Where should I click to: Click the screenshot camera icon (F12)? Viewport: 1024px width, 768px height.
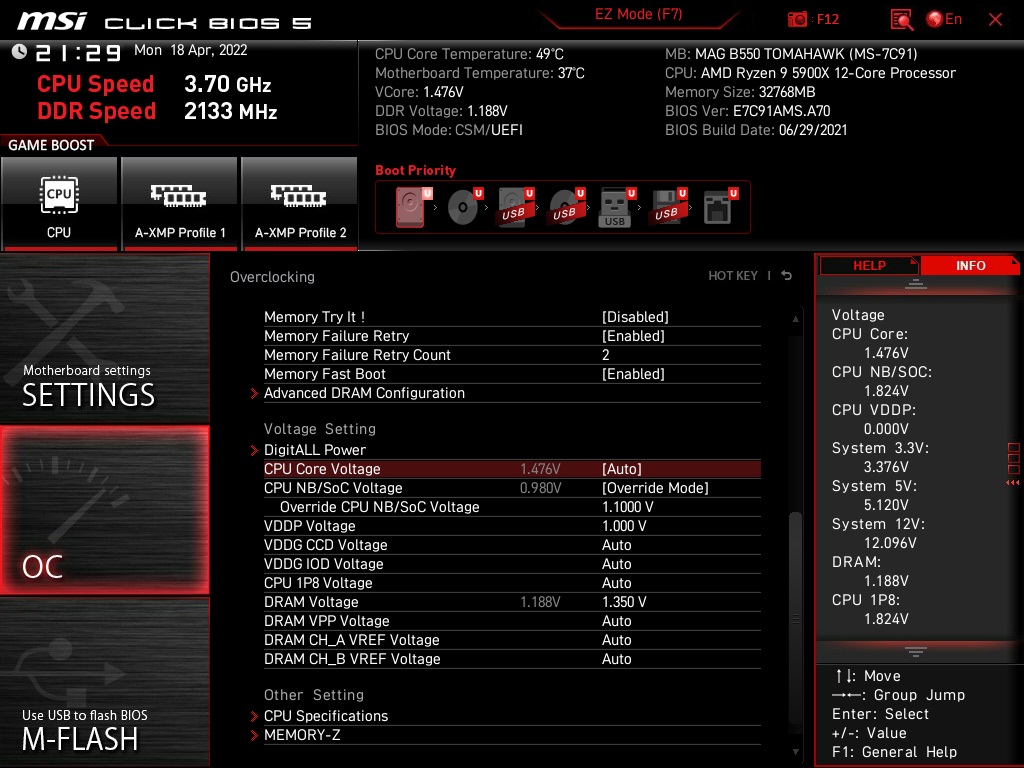coord(798,18)
